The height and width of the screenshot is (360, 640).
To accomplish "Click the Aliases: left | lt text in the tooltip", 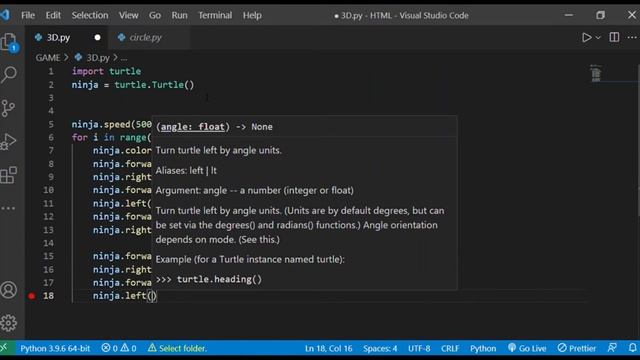I will point(186,171).
